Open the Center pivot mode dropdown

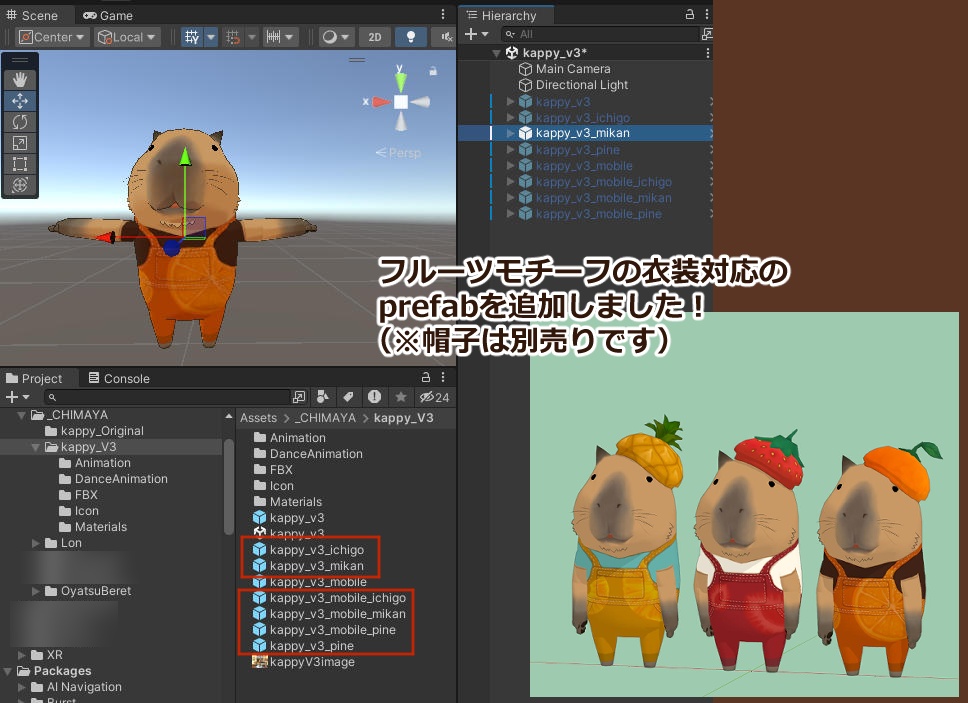pos(53,37)
